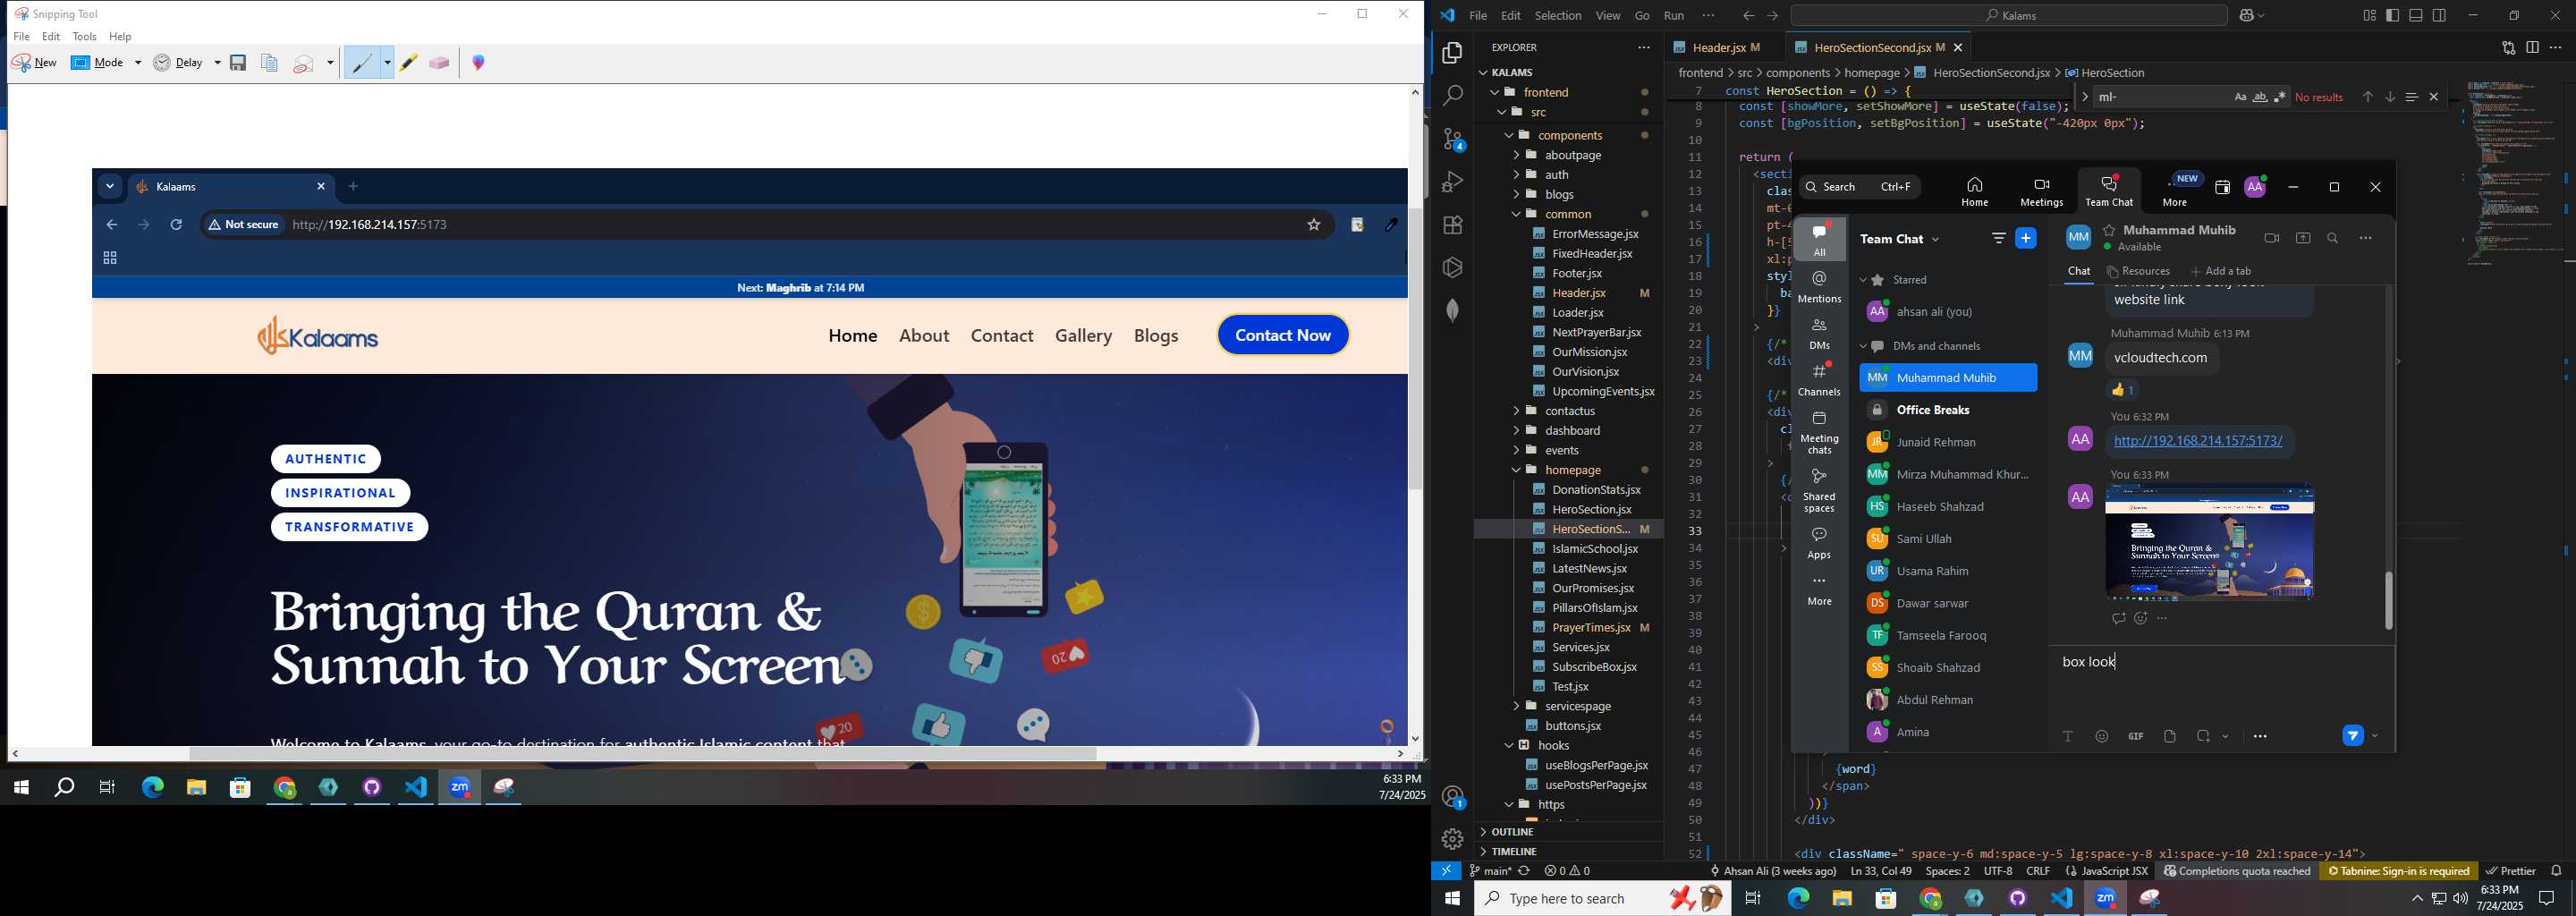
Task: Open the emoji picker in Zoom message composer
Action: (x=2102, y=736)
